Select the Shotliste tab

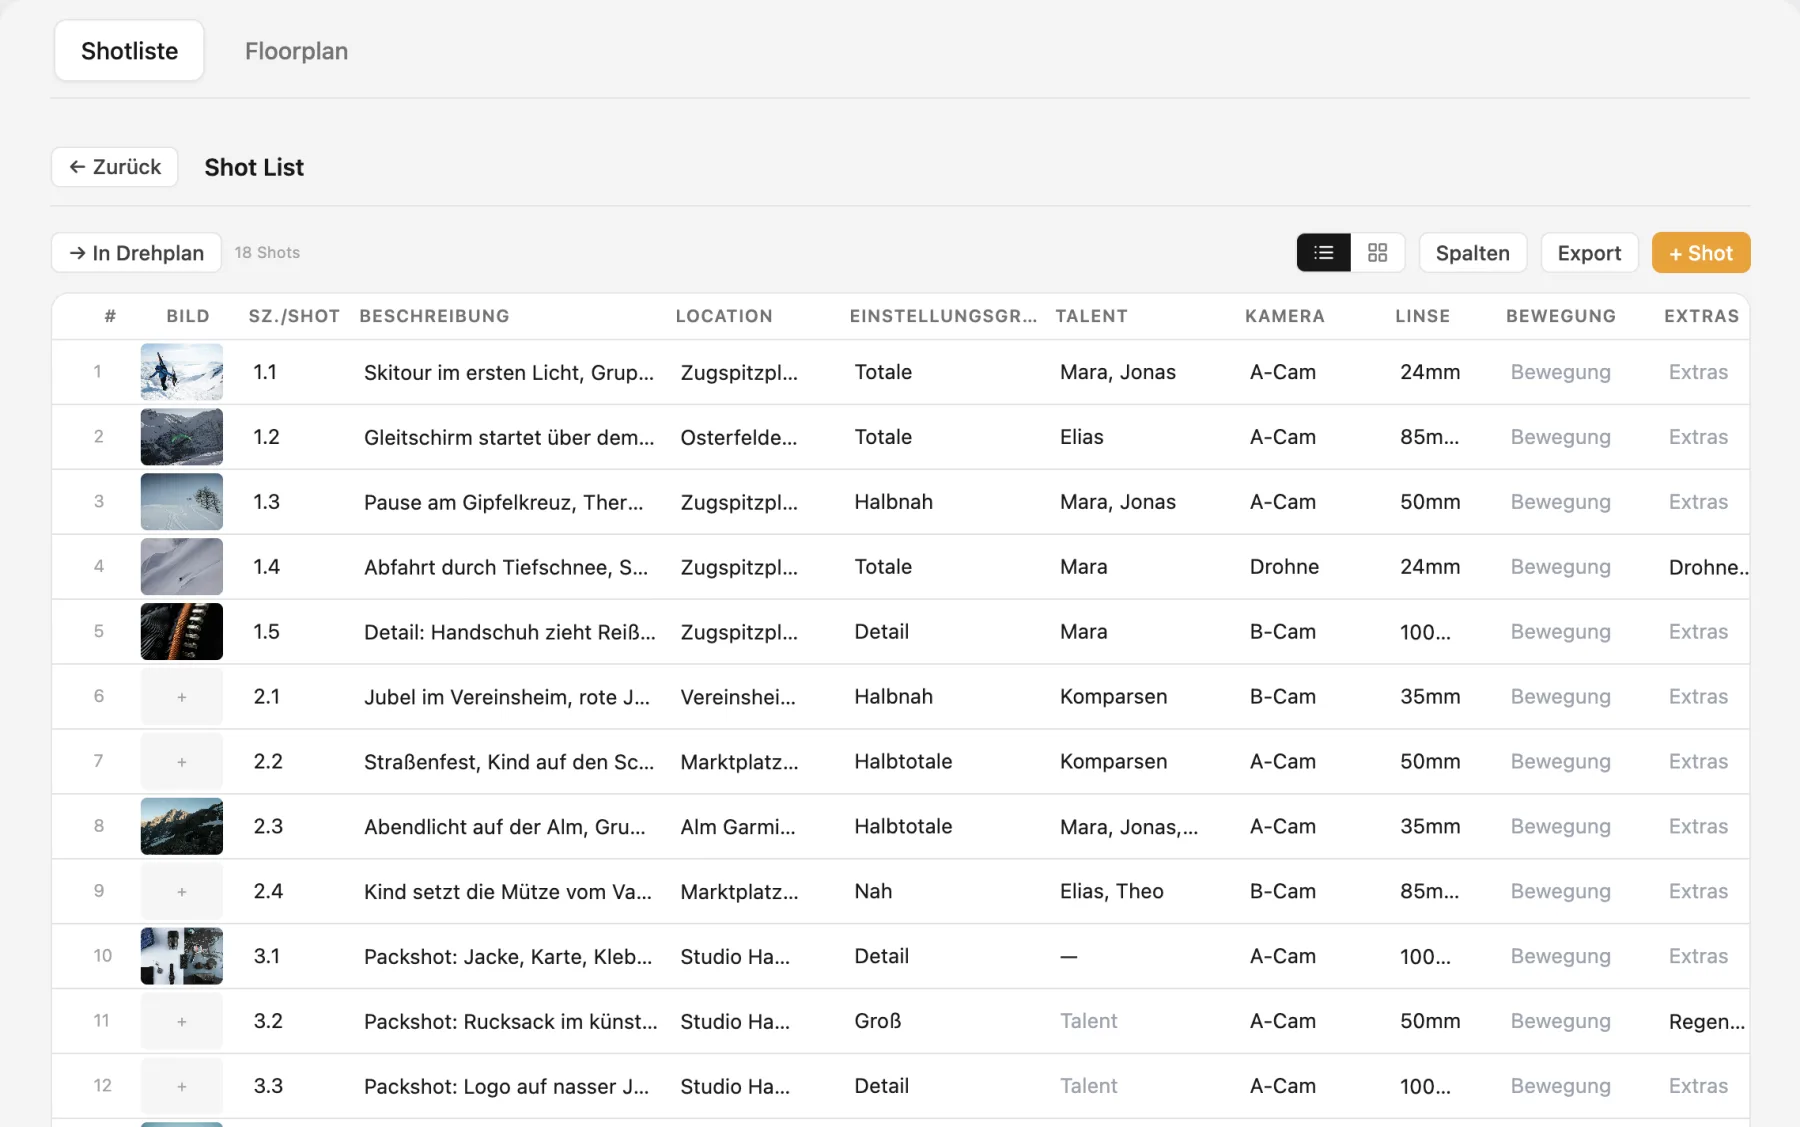pyautogui.click(x=129, y=51)
